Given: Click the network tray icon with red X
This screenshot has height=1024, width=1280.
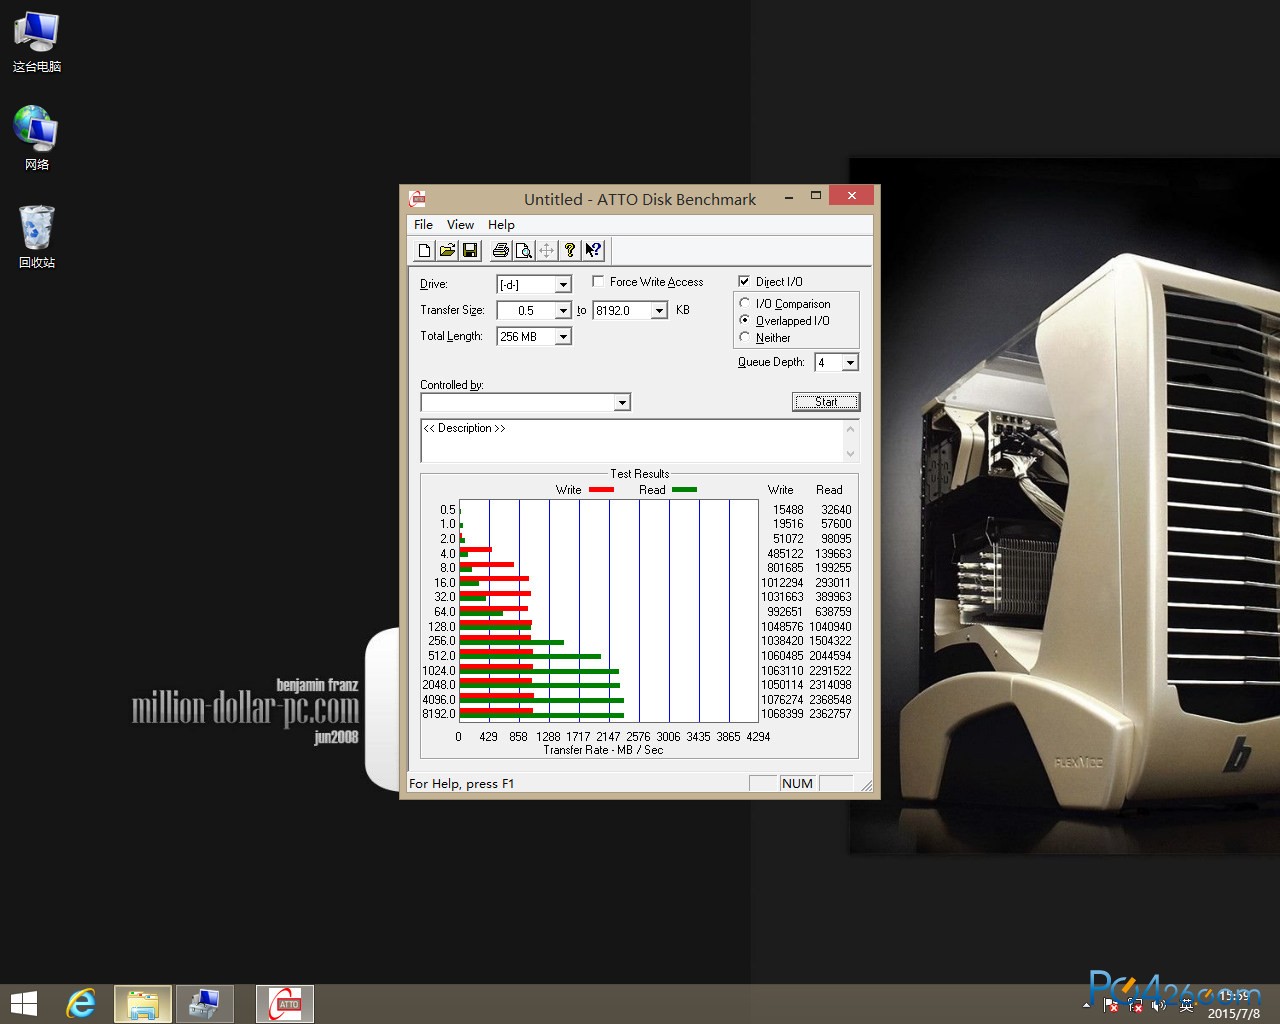Looking at the screenshot, I should pyautogui.click(x=1135, y=1004).
